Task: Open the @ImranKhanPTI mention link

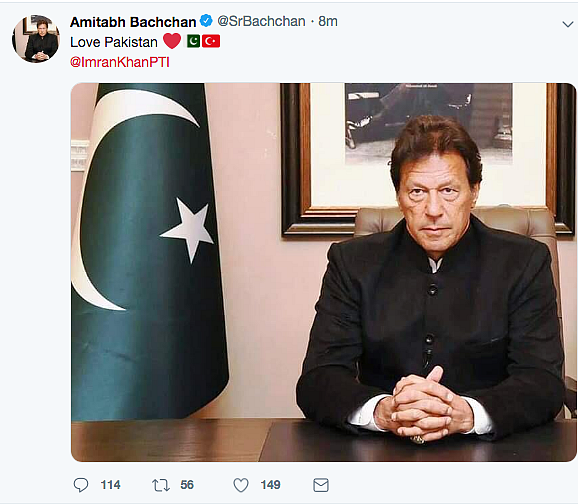Action: tap(120, 62)
